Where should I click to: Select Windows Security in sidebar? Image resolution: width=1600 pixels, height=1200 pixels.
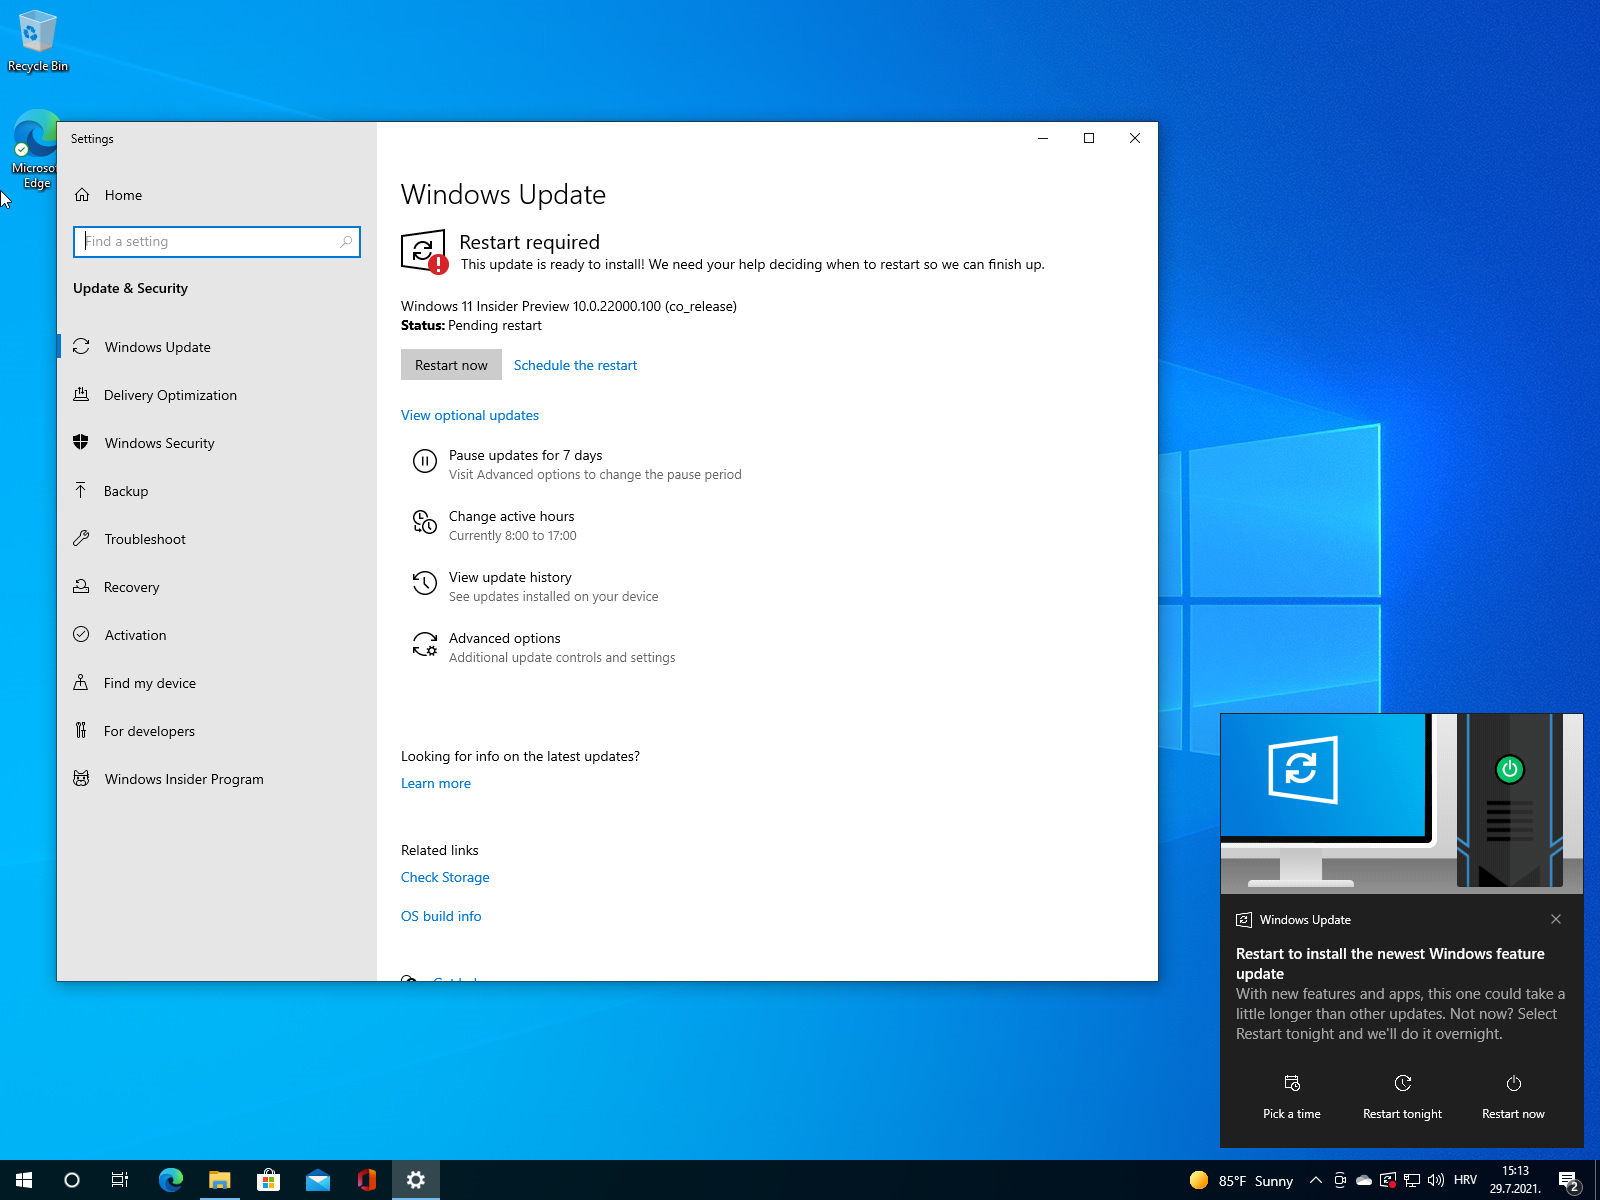point(159,443)
